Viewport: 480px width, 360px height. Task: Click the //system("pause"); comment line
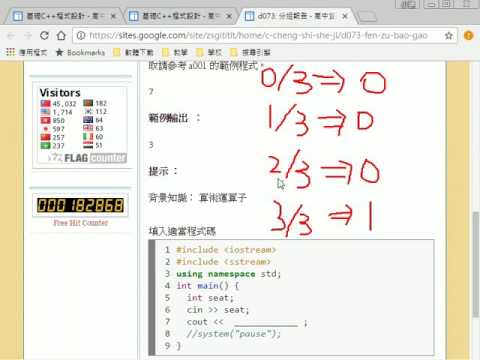pos(234,334)
